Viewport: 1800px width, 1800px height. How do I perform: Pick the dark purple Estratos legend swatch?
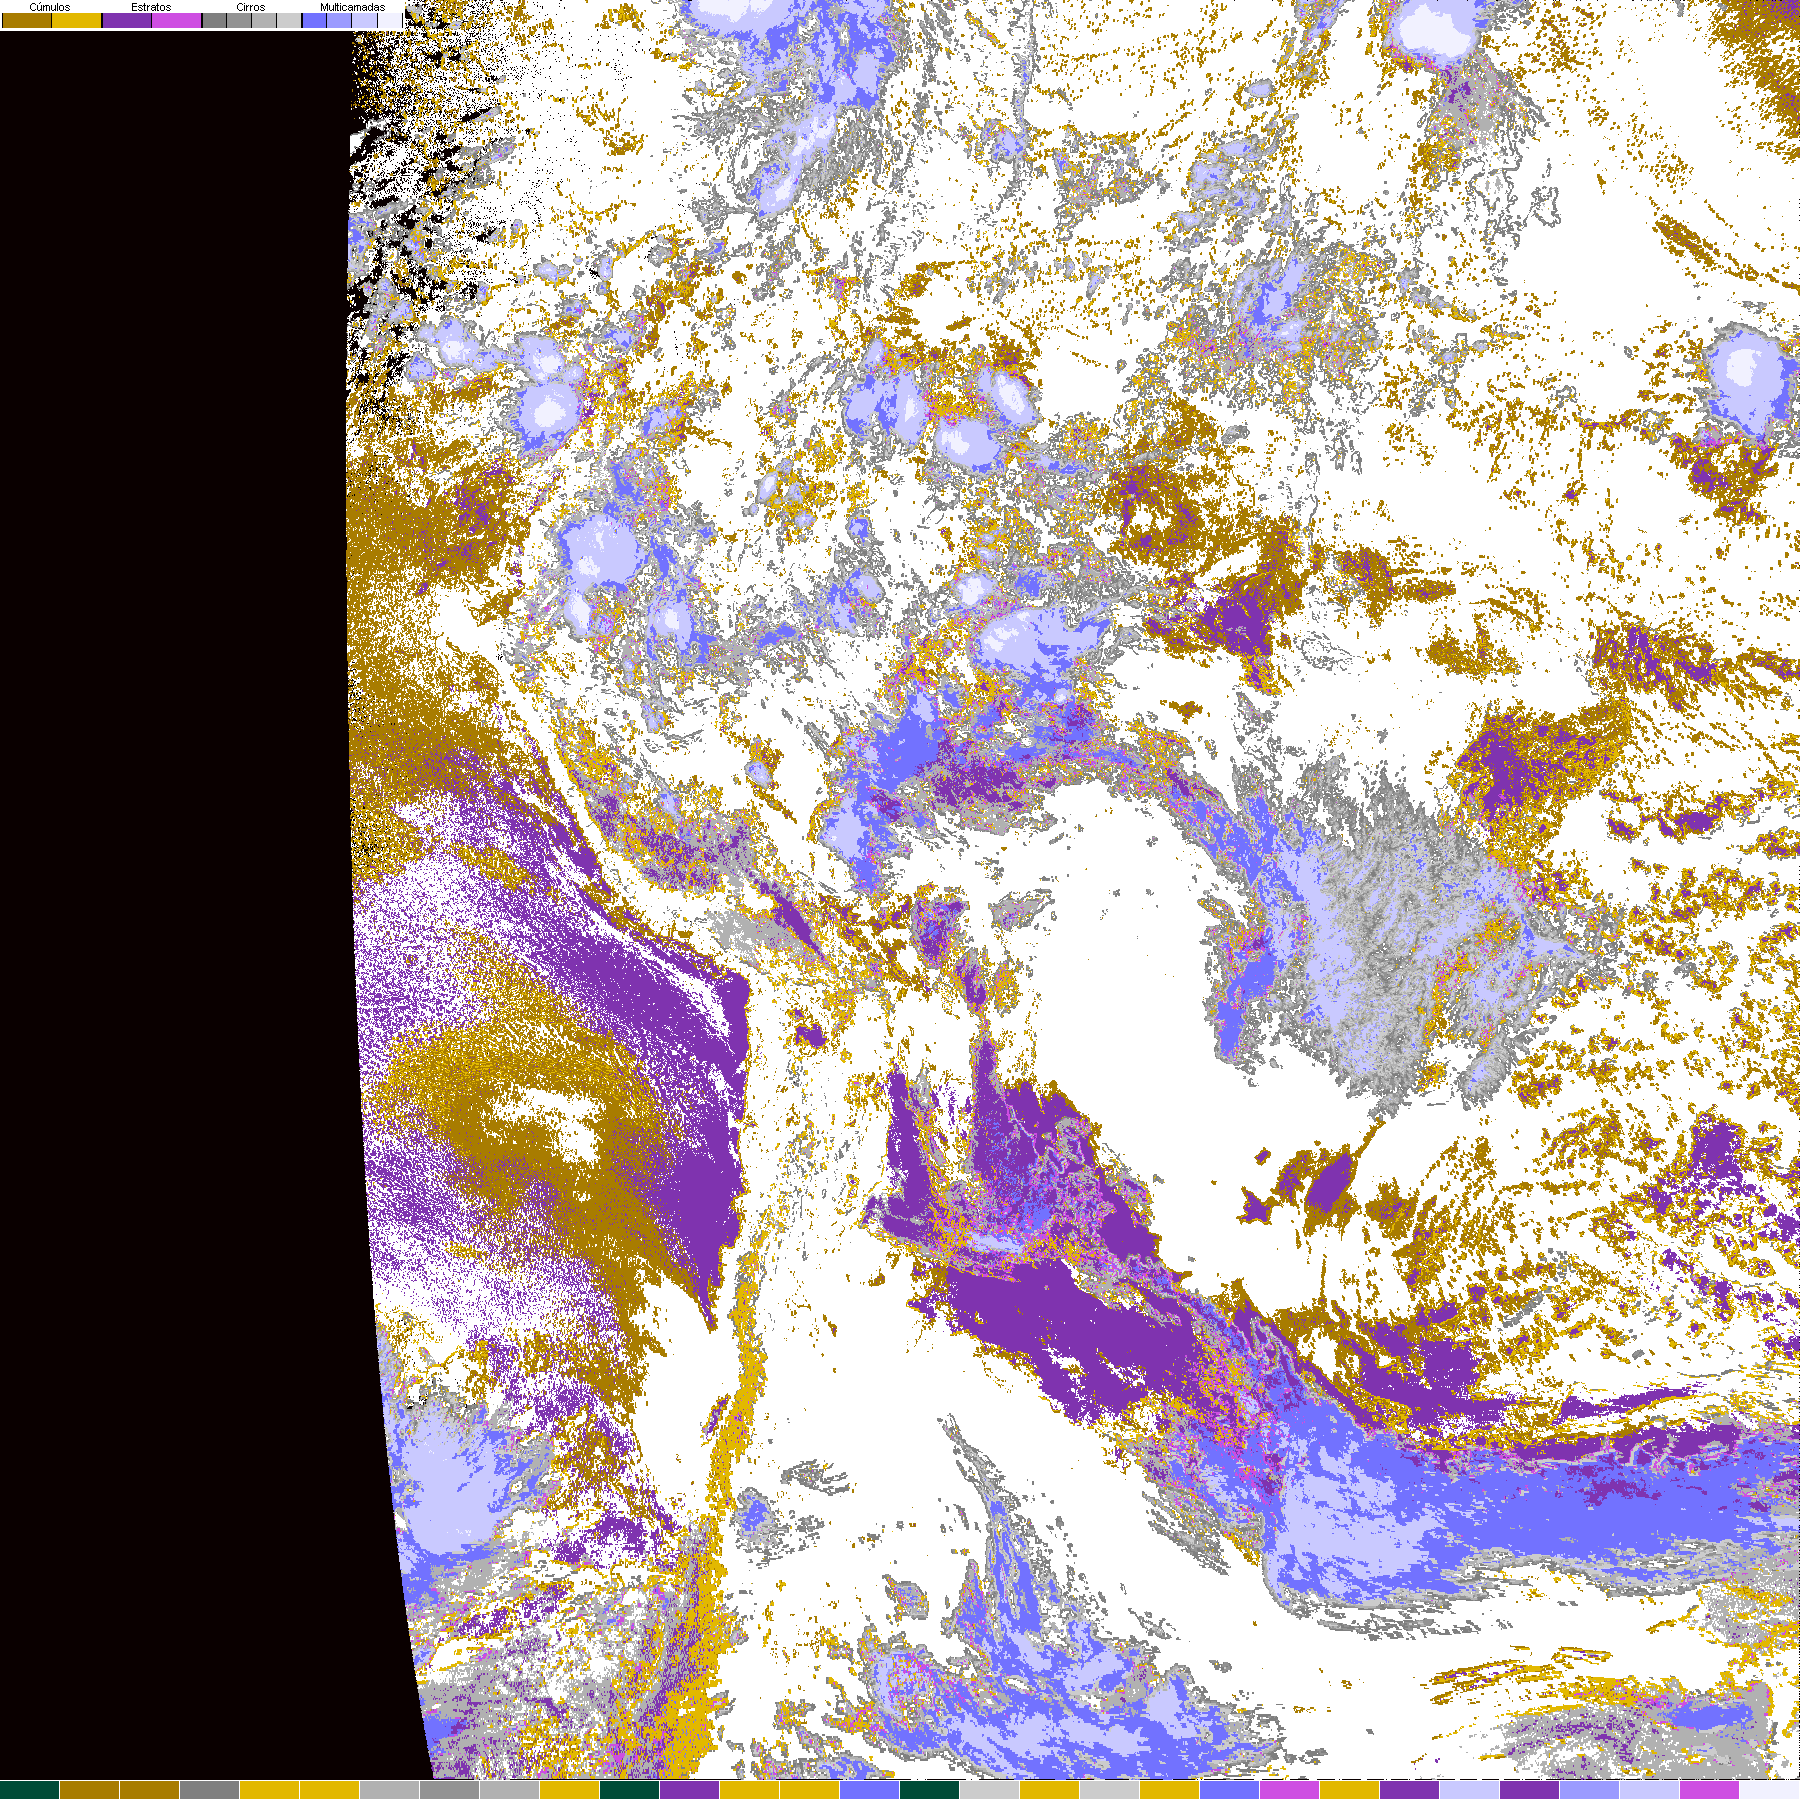[127, 21]
